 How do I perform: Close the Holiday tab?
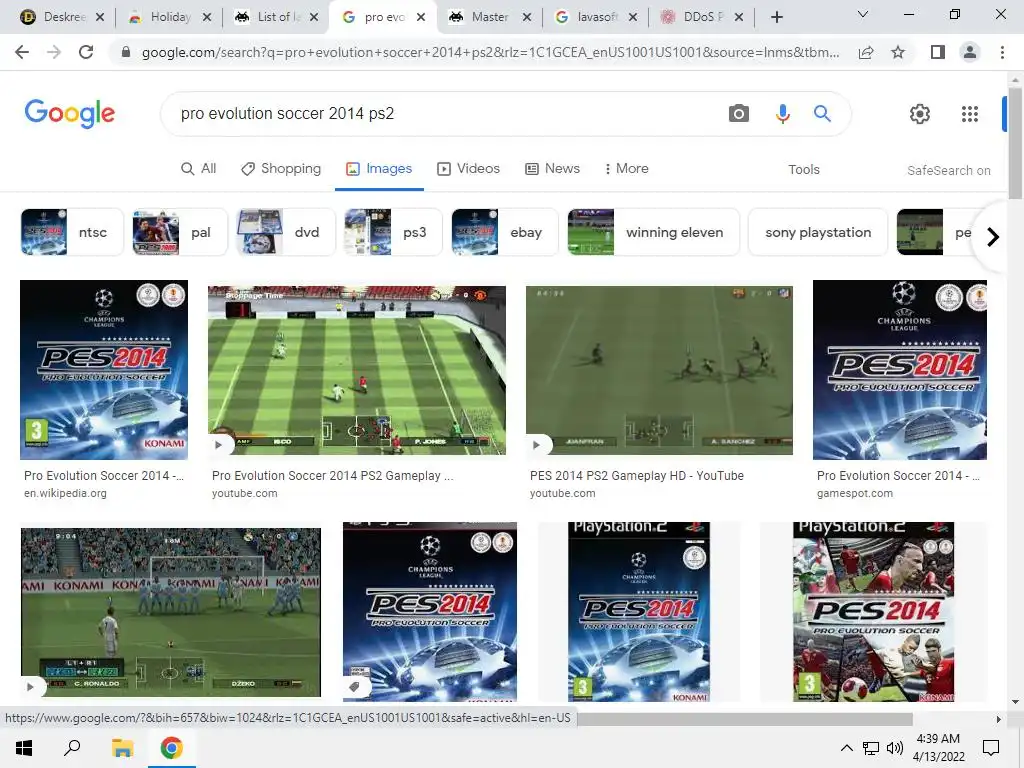click(207, 17)
